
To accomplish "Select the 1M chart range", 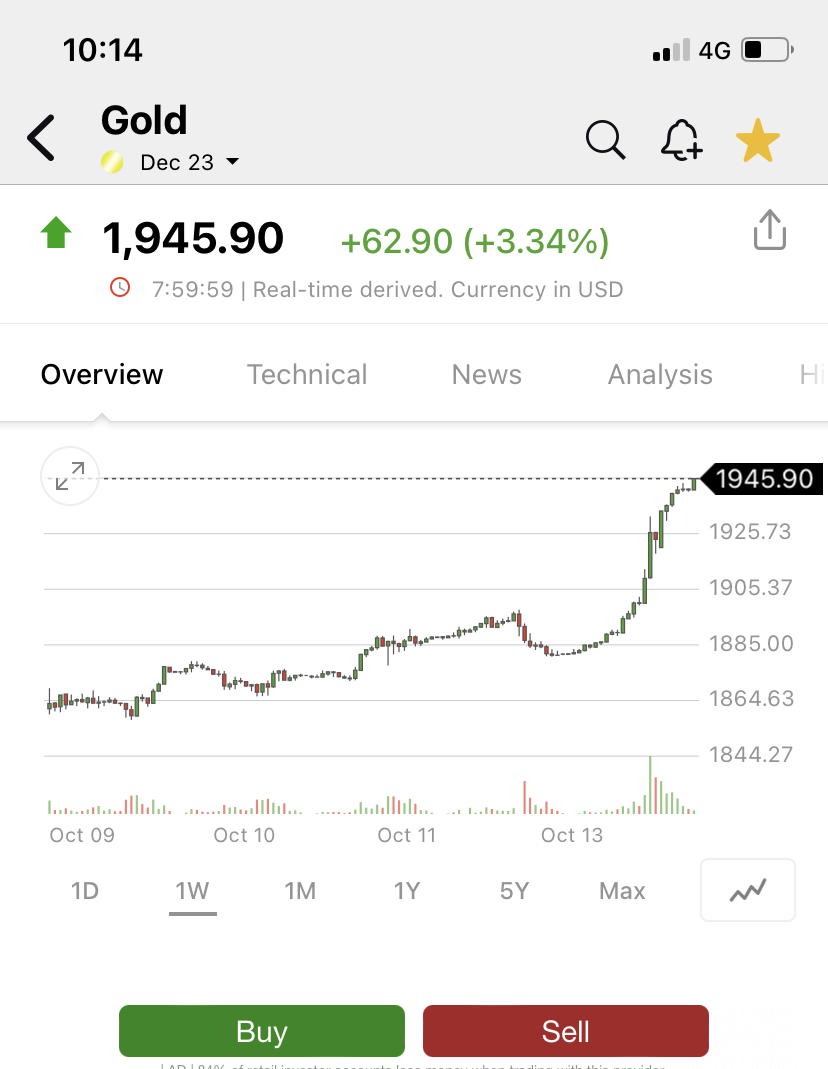I will [300, 890].
